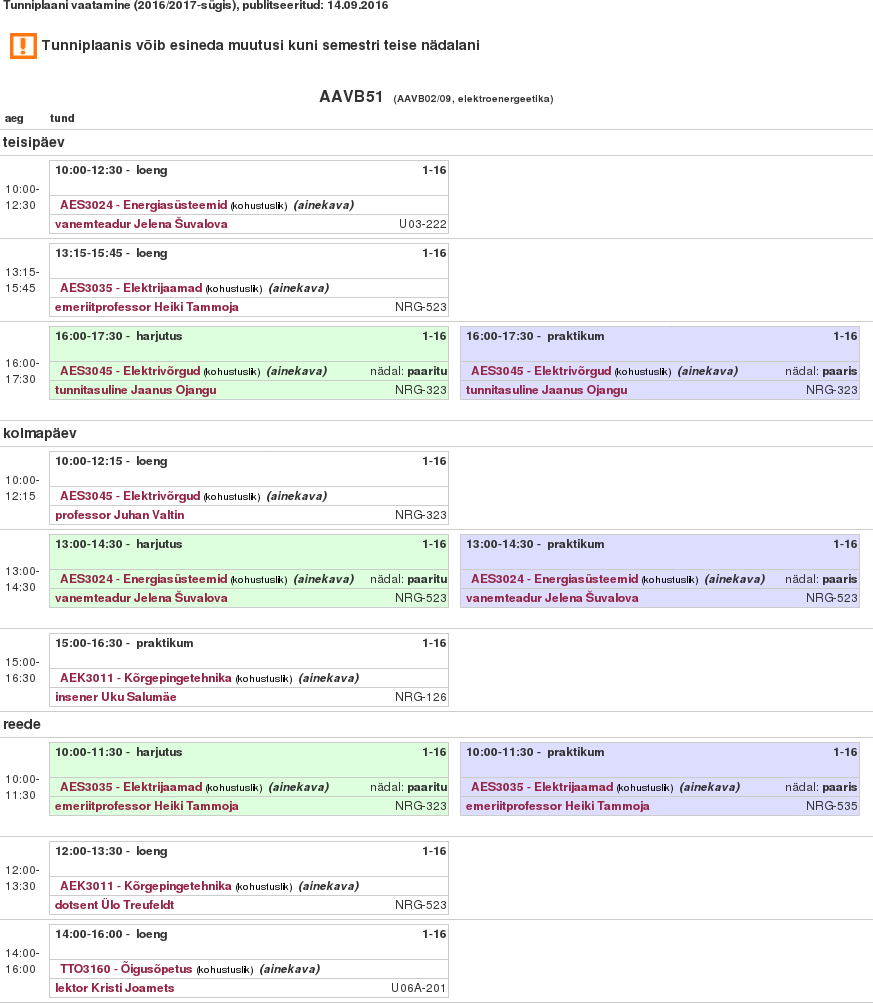
Task: Click the AAVB51 group heading
Action: click(x=351, y=97)
